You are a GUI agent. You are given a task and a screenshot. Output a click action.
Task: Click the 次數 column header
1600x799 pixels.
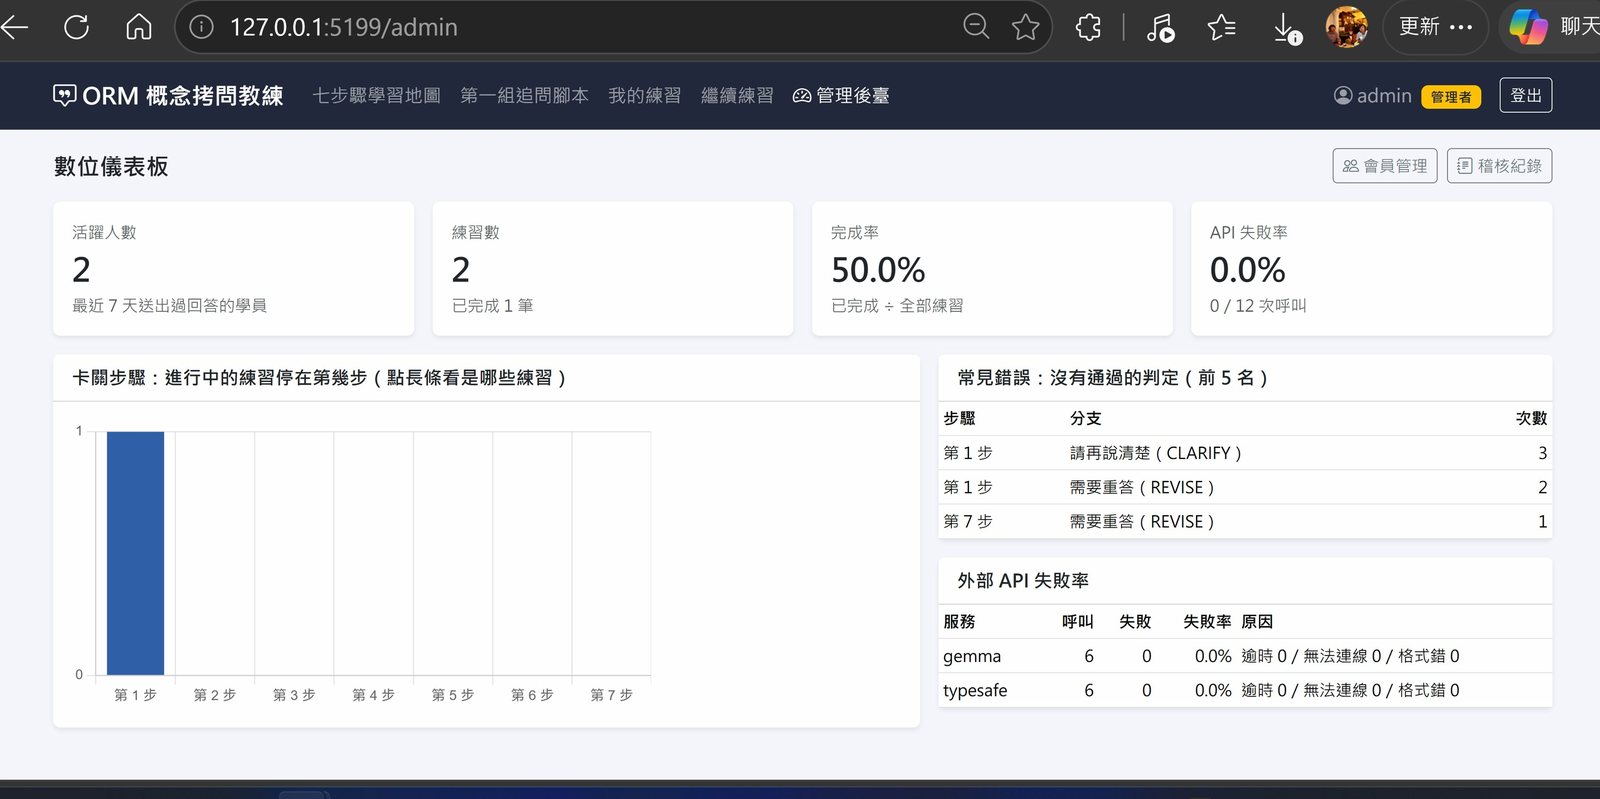pos(1531,419)
